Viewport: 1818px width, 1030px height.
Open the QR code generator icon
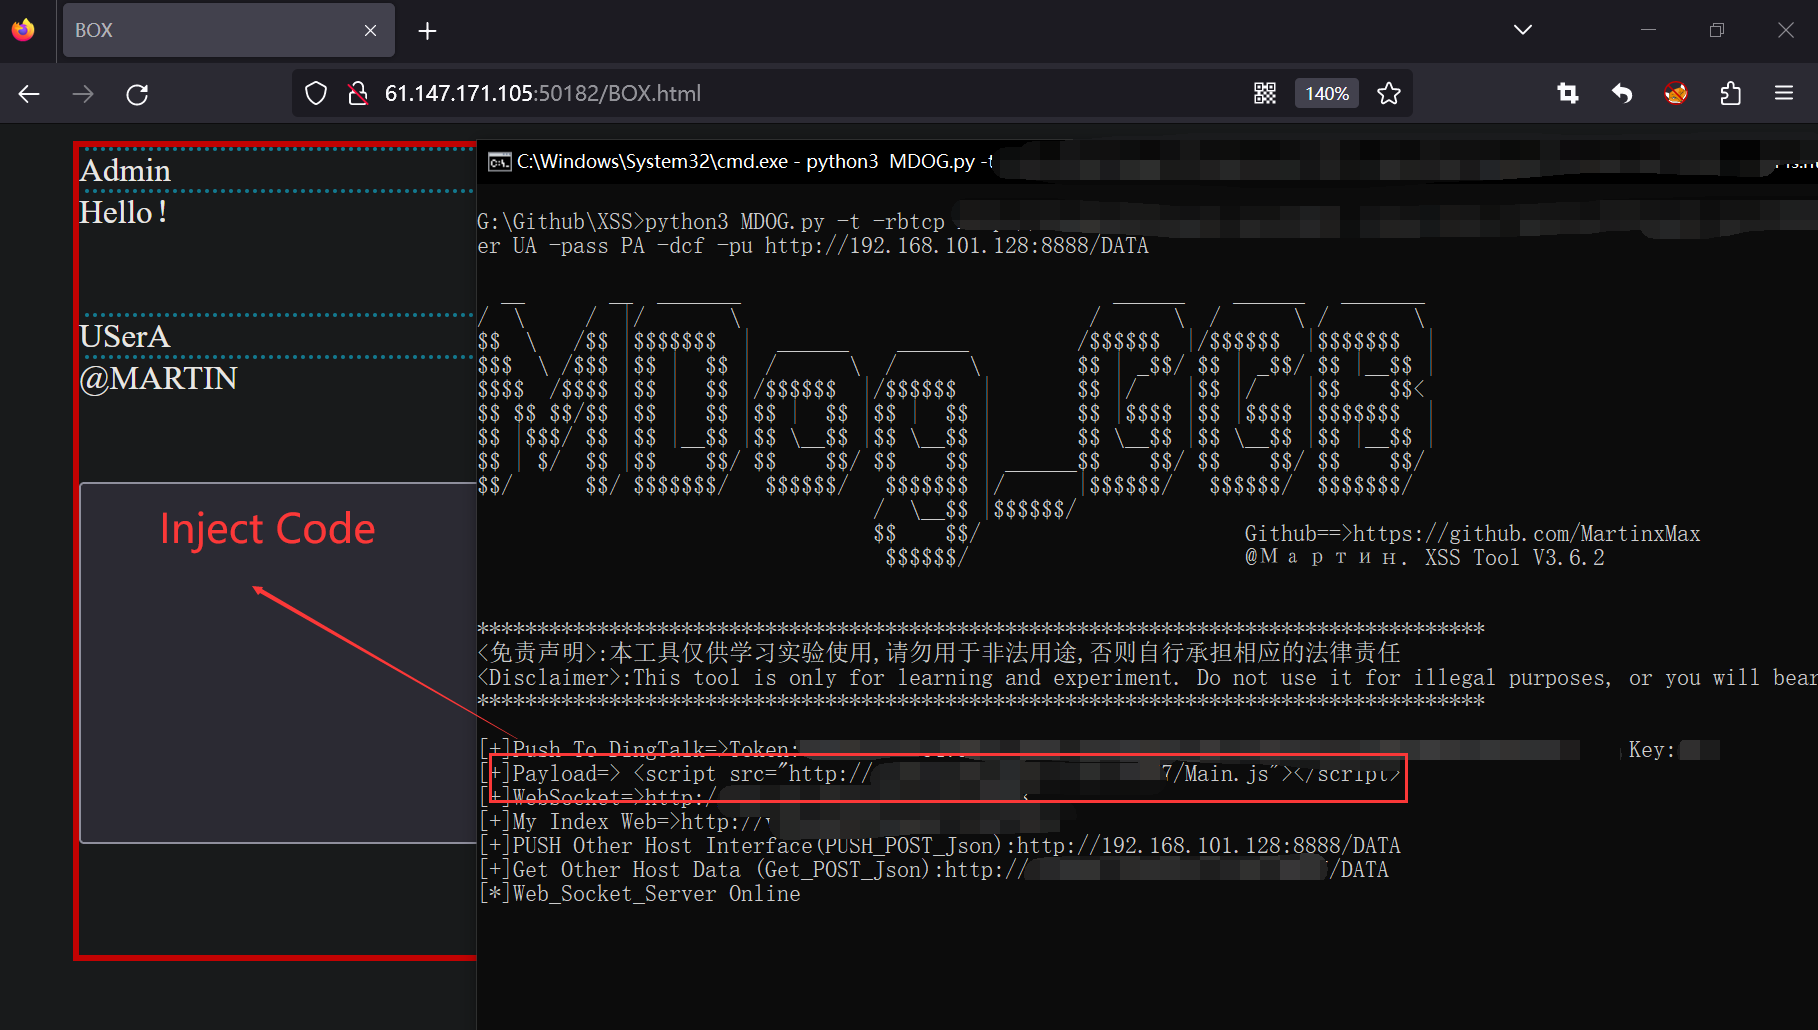click(1265, 93)
